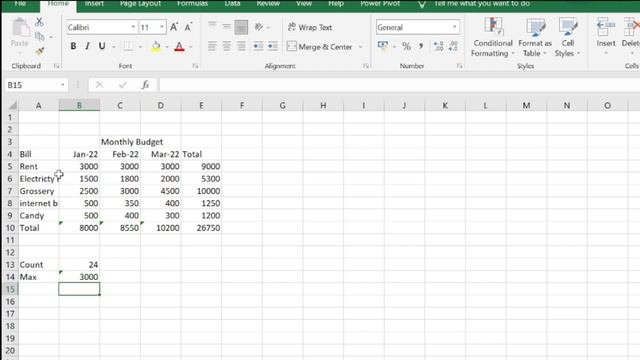Open Conditional Formatting menu
This screenshot has height=360, width=640.
pyautogui.click(x=493, y=37)
